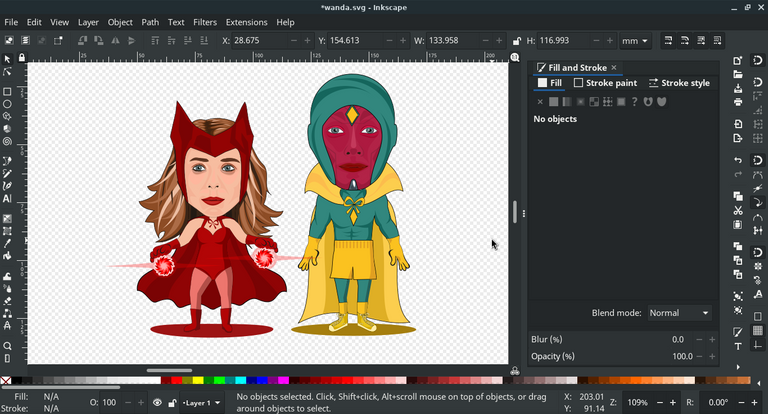Increase the zoom percentage plus
The height and width of the screenshot is (414, 768).
click(673, 403)
